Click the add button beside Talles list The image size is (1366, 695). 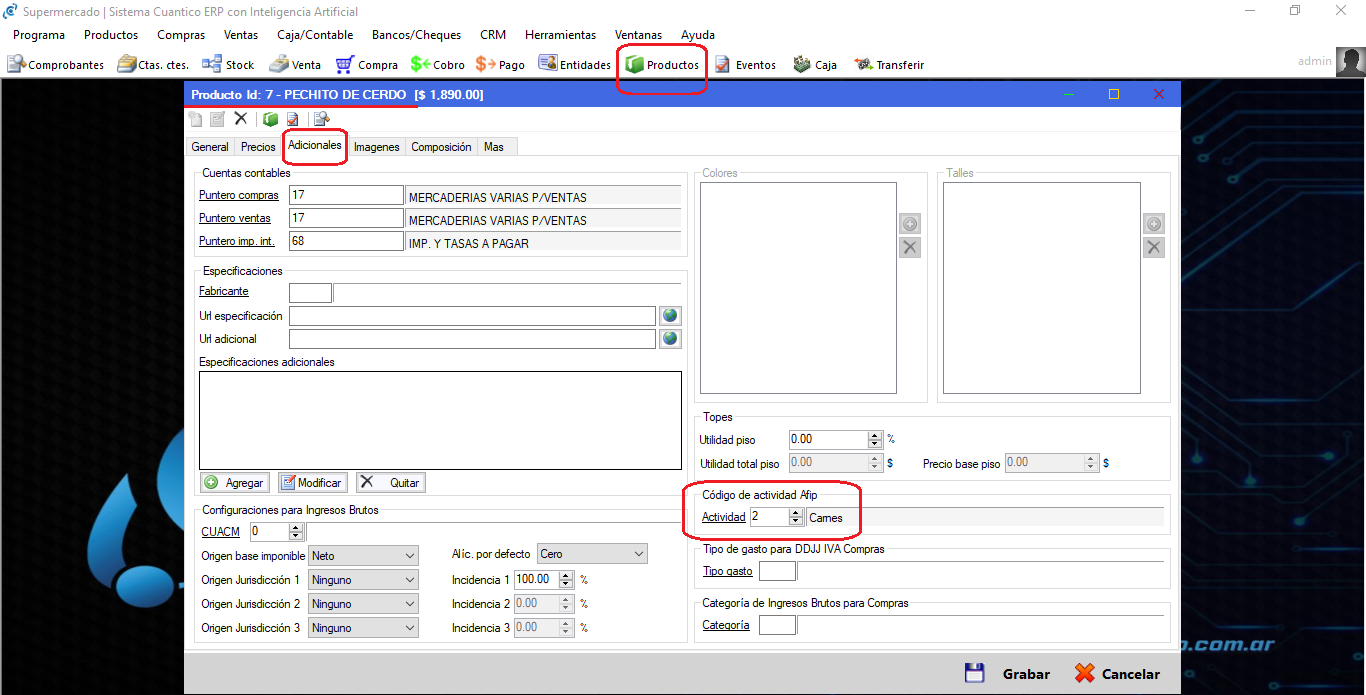(1154, 224)
